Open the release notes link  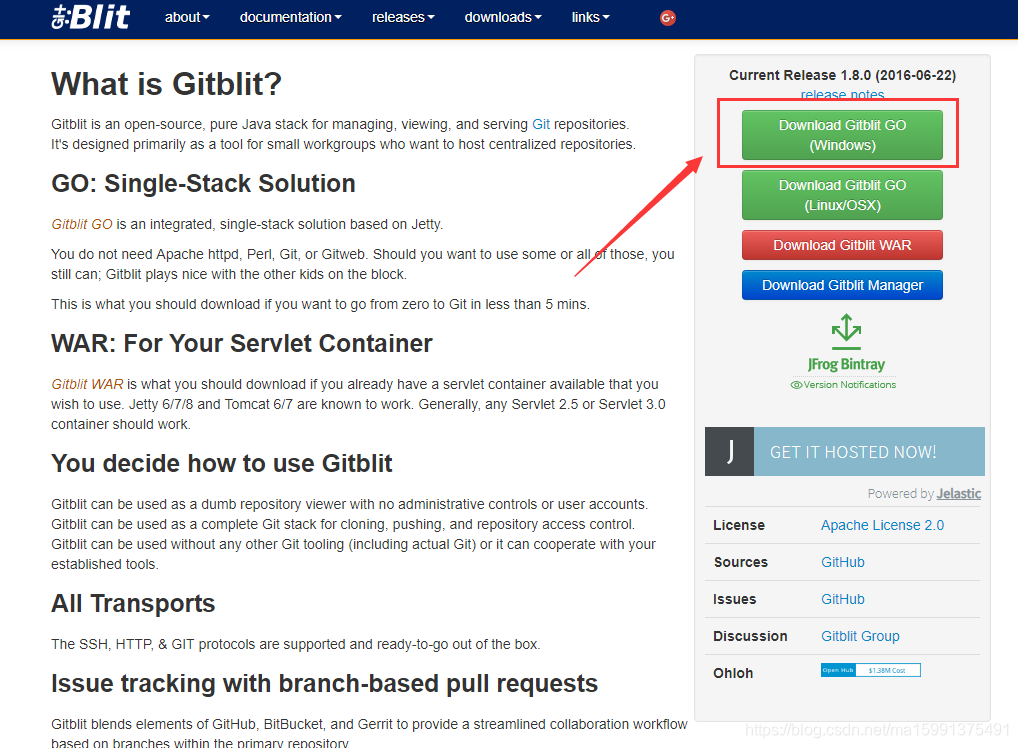coord(842,94)
